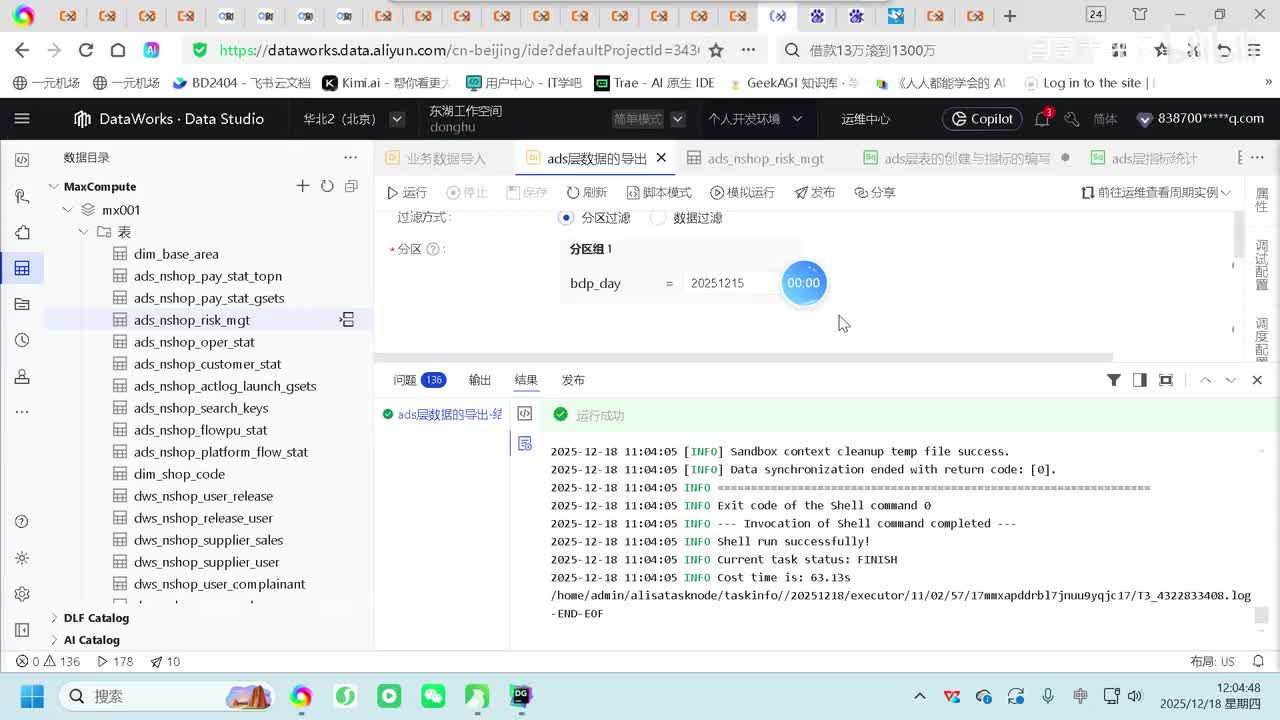Switch to the ads层指标统计 tab

point(1144,158)
